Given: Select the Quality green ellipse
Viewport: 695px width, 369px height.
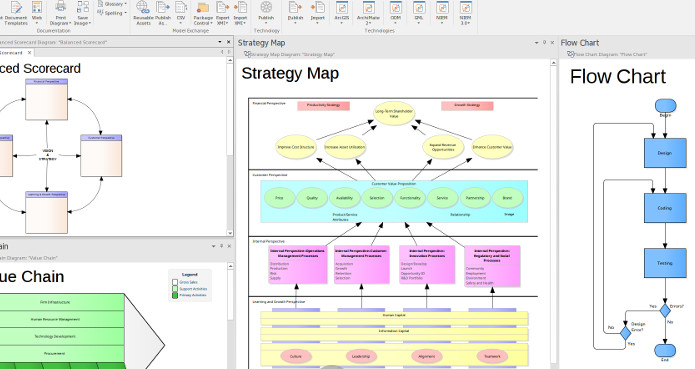Looking at the screenshot, I should tap(312, 198).
